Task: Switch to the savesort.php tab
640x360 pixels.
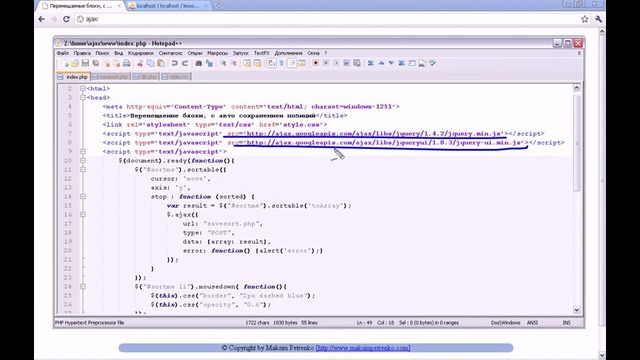Action: pos(111,77)
